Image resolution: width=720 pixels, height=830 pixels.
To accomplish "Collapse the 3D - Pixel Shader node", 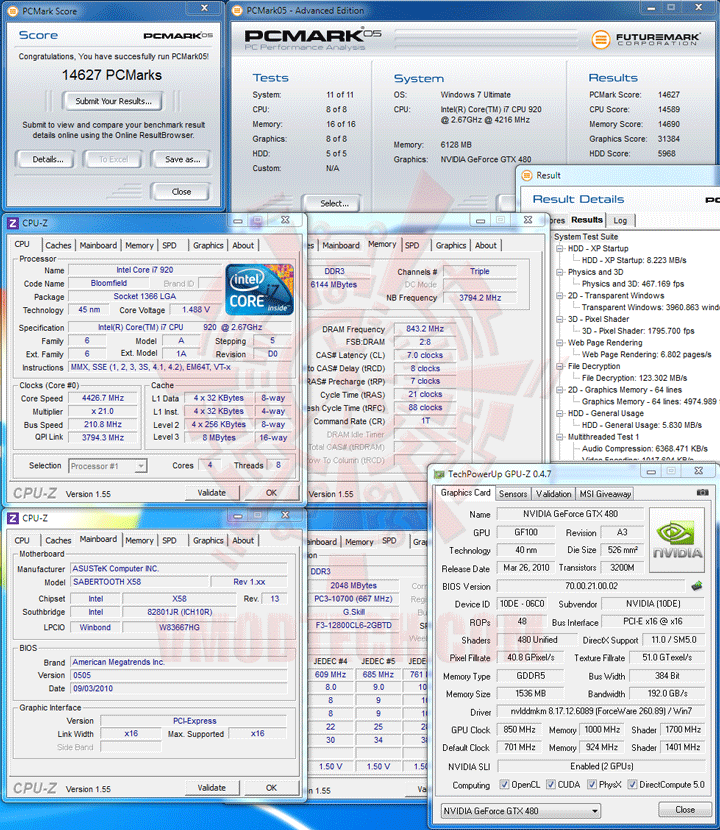I will tap(560, 319).
